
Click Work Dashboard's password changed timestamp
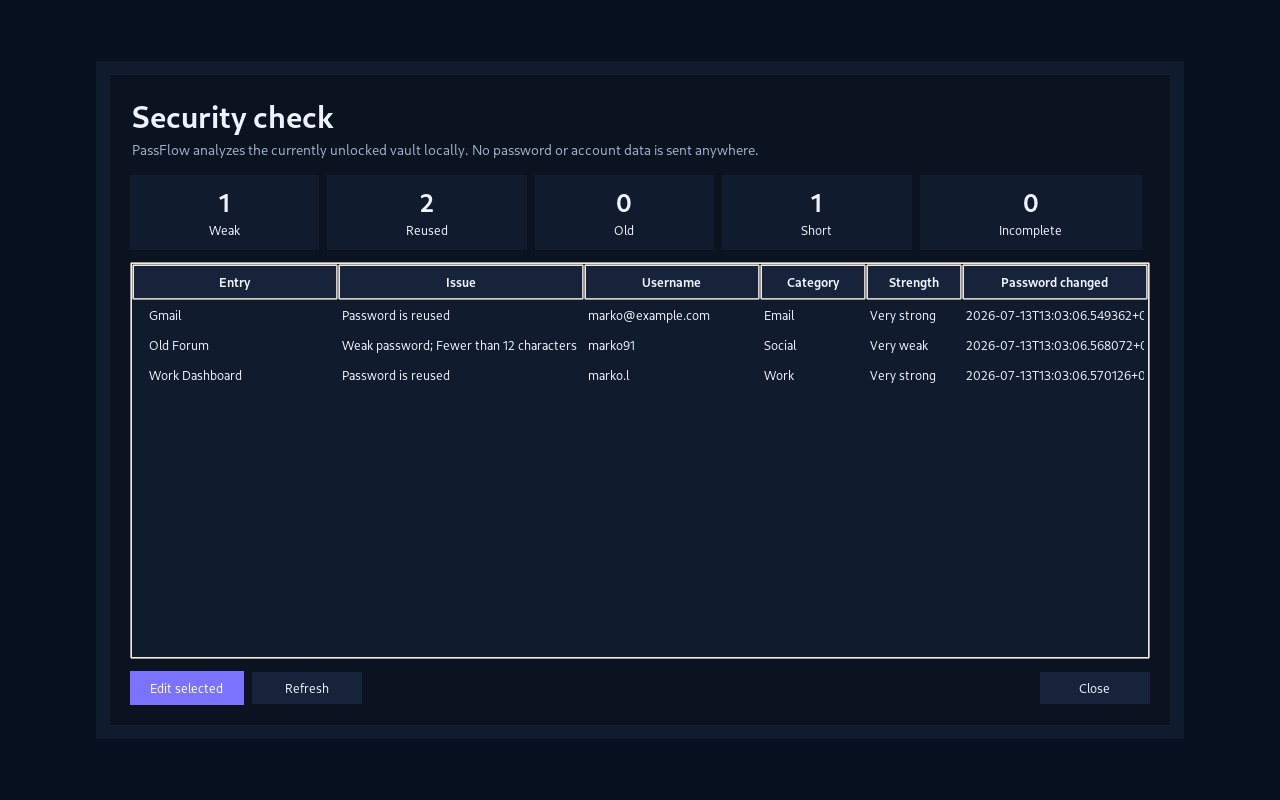(x=1055, y=375)
